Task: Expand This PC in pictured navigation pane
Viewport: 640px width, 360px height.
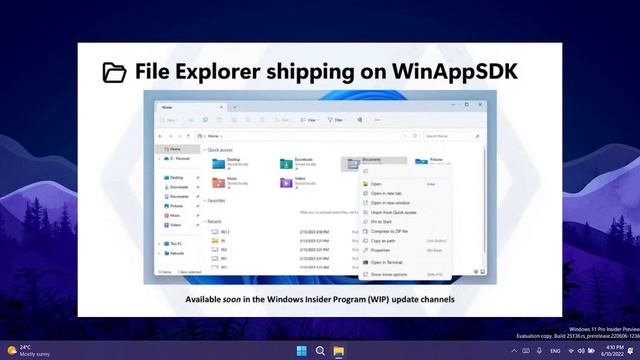Action: pos(160,244)
